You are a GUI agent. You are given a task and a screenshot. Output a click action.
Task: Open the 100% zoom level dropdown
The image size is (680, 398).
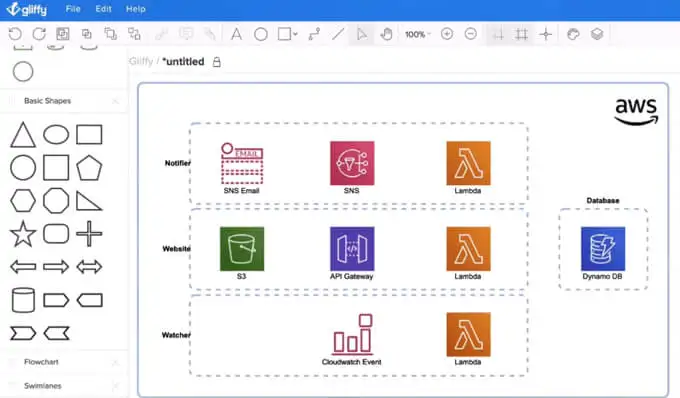click(x=418, y=34)
